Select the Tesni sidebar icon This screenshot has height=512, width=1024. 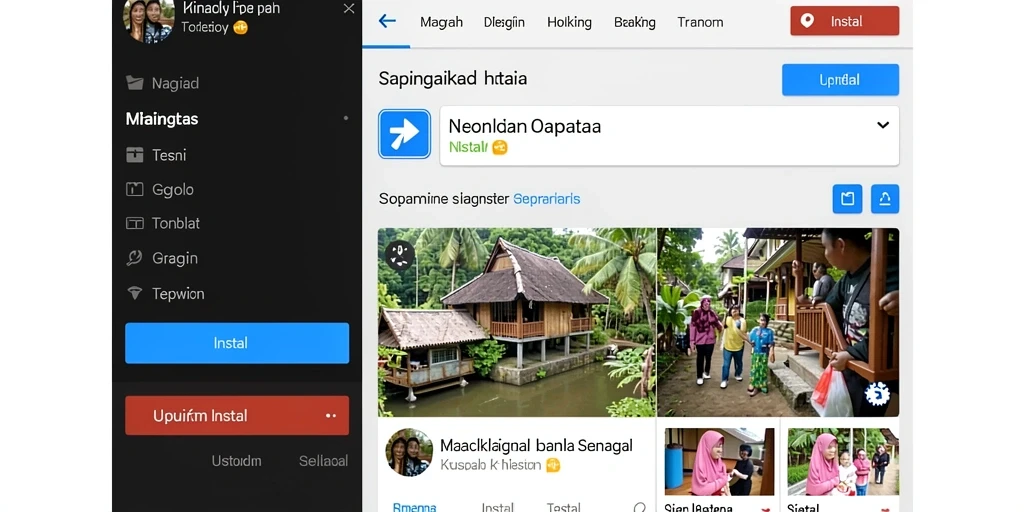[x=135, y=155]
